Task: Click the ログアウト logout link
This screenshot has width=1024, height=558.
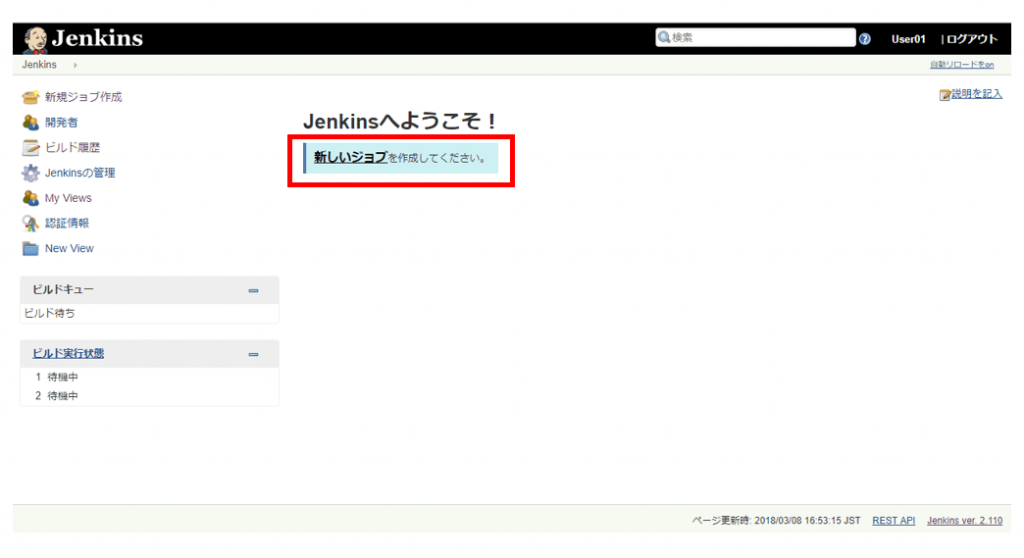Action: click(x=972, y=39)
